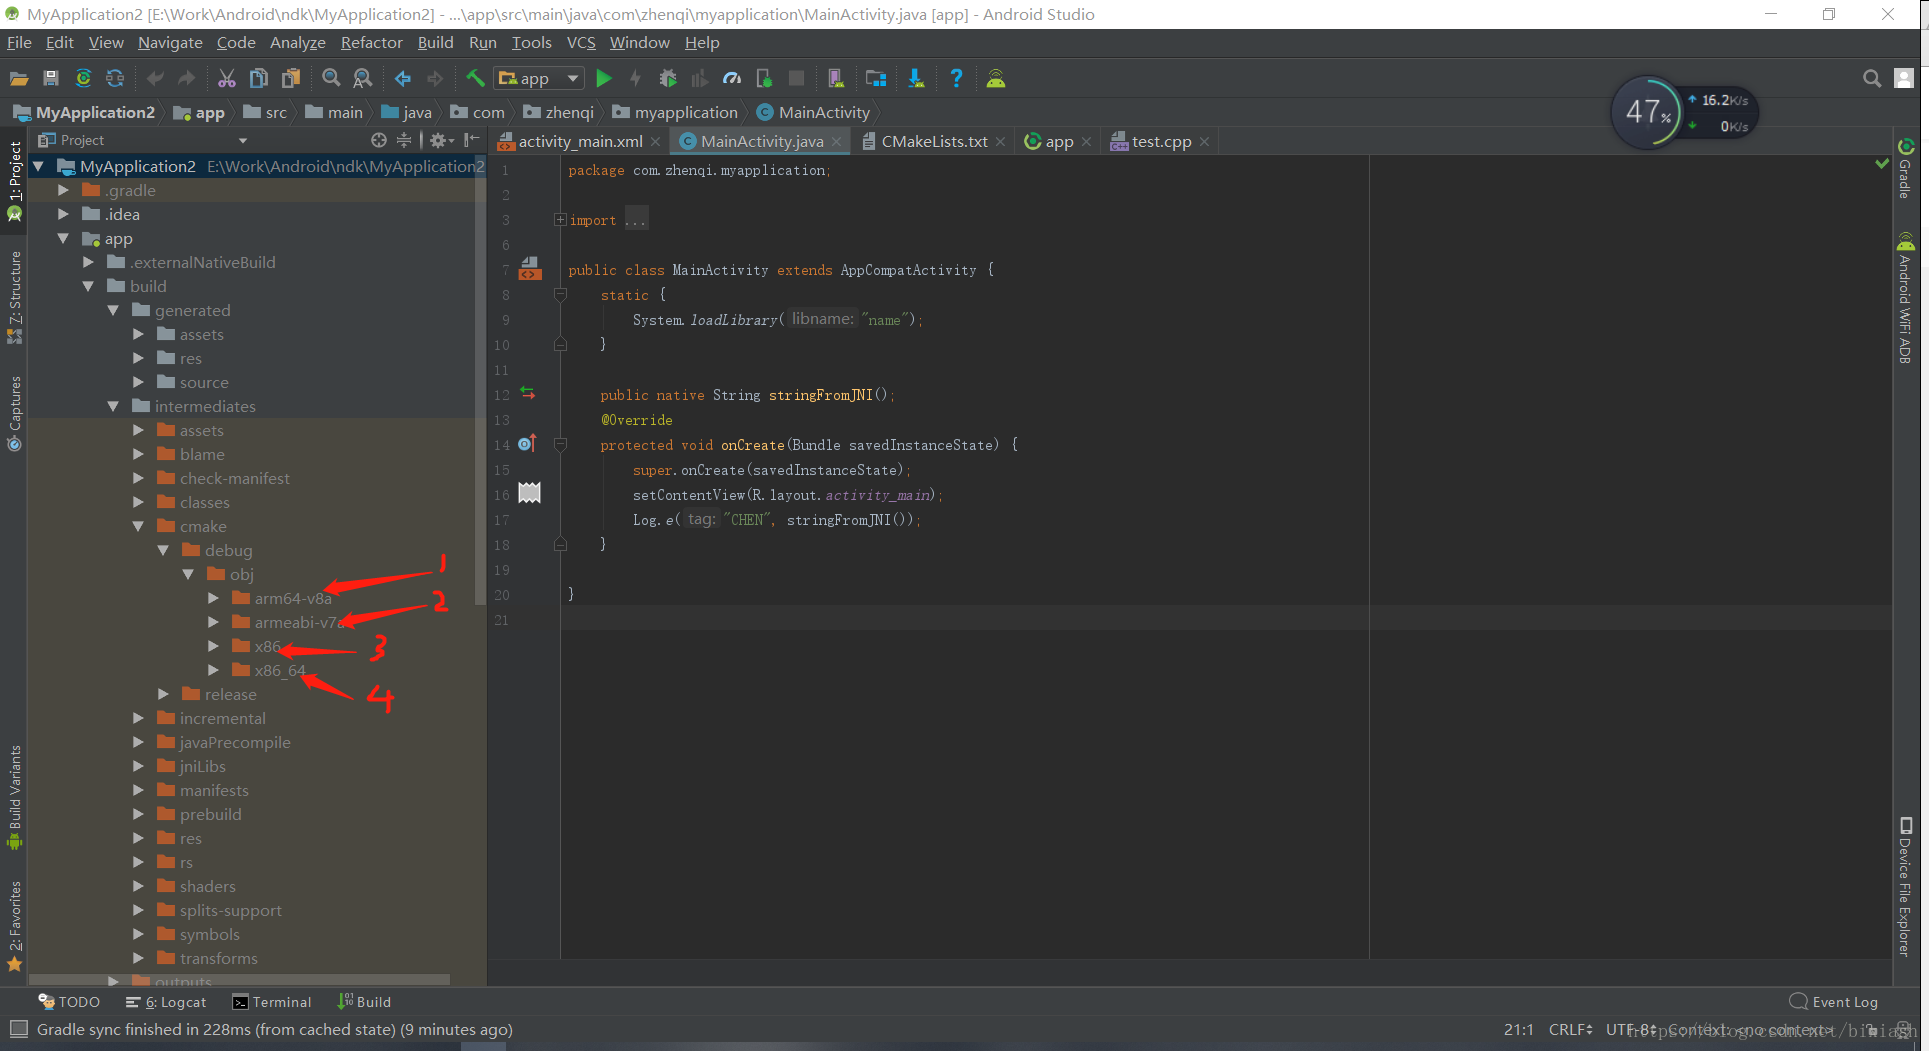Open Find with the magnifier icon
The width and height of the screenshot is (1929, 1051).
click(331, 78)
